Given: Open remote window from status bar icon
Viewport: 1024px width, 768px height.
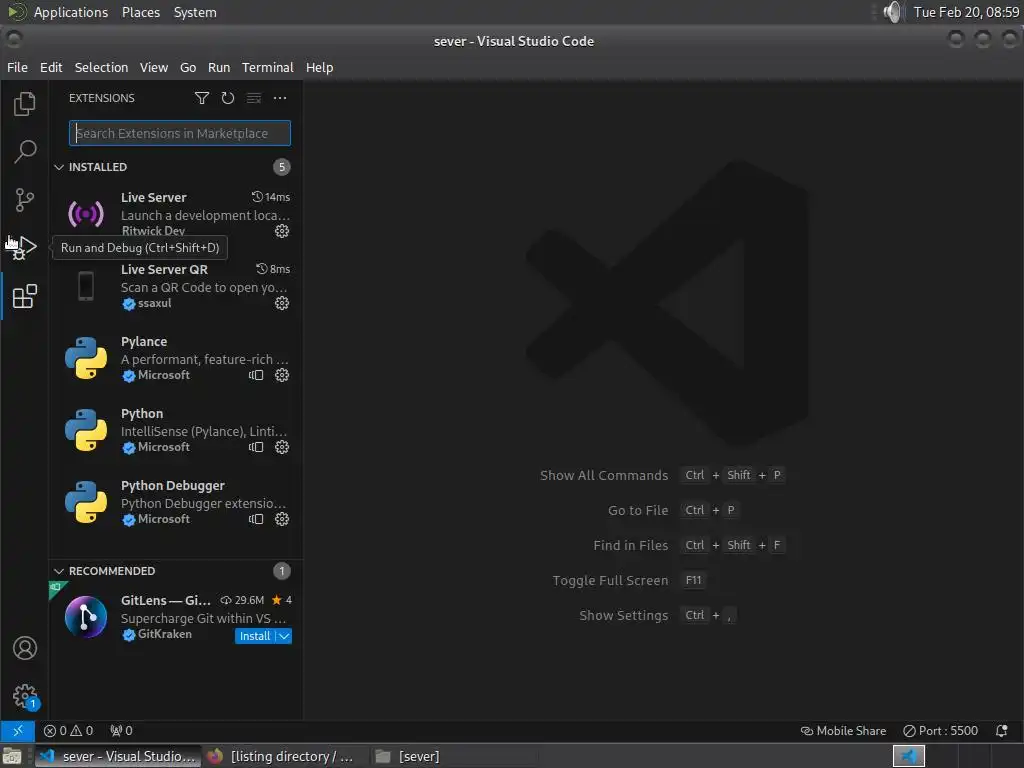Looking at the screenshot, I should point(18,731).
